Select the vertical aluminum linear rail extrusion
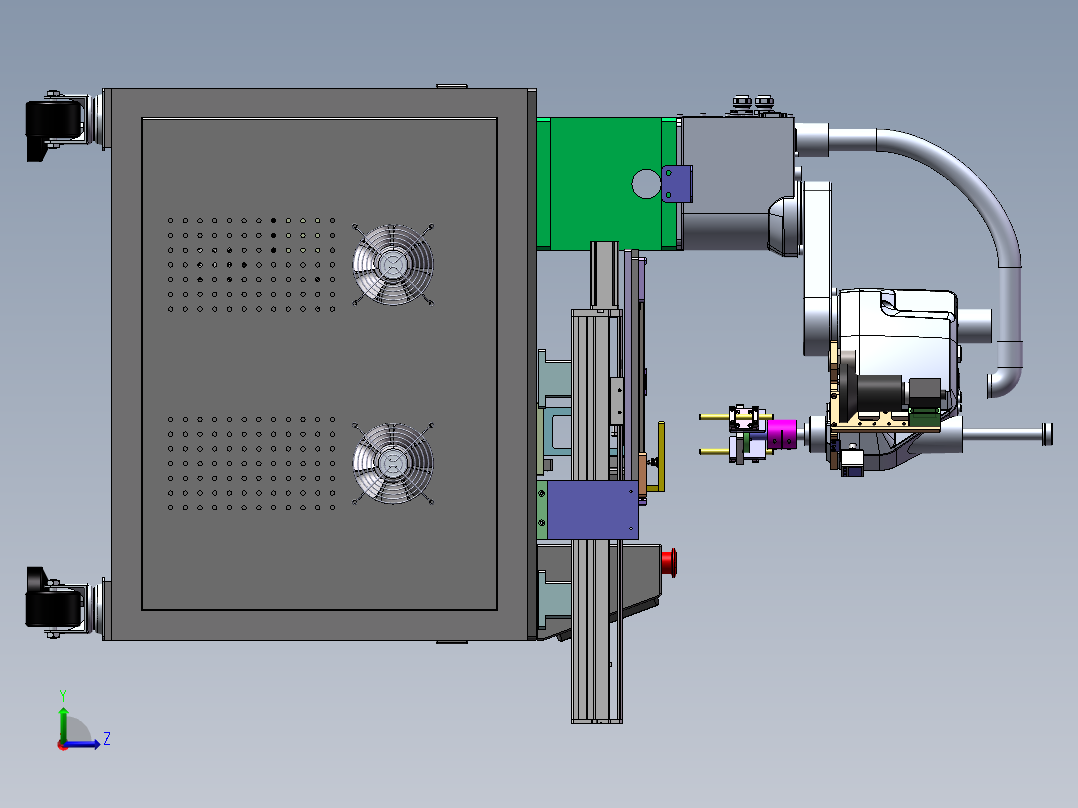Screen dimensions: 1078x808 (x=596, y=516)
